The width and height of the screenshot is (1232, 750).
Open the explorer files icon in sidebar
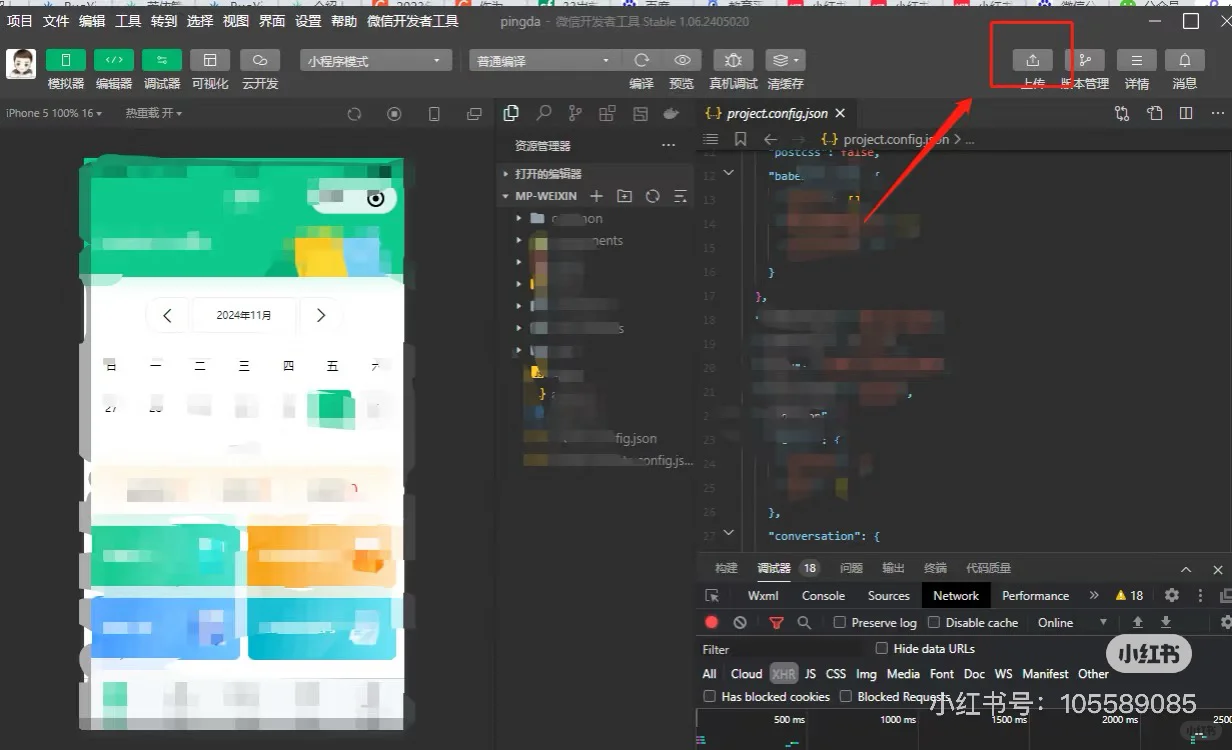511,113
